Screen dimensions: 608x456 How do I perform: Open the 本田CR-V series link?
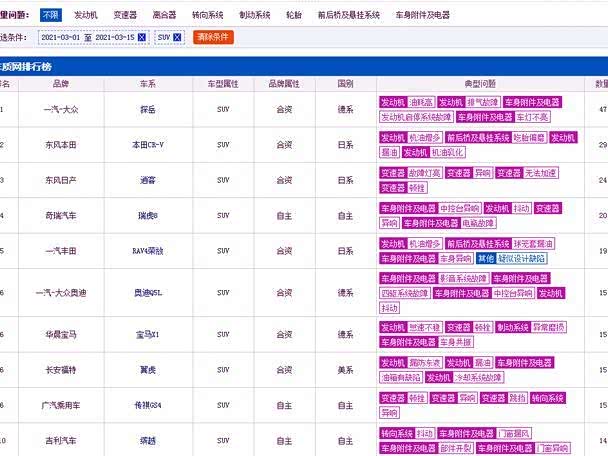146,145
